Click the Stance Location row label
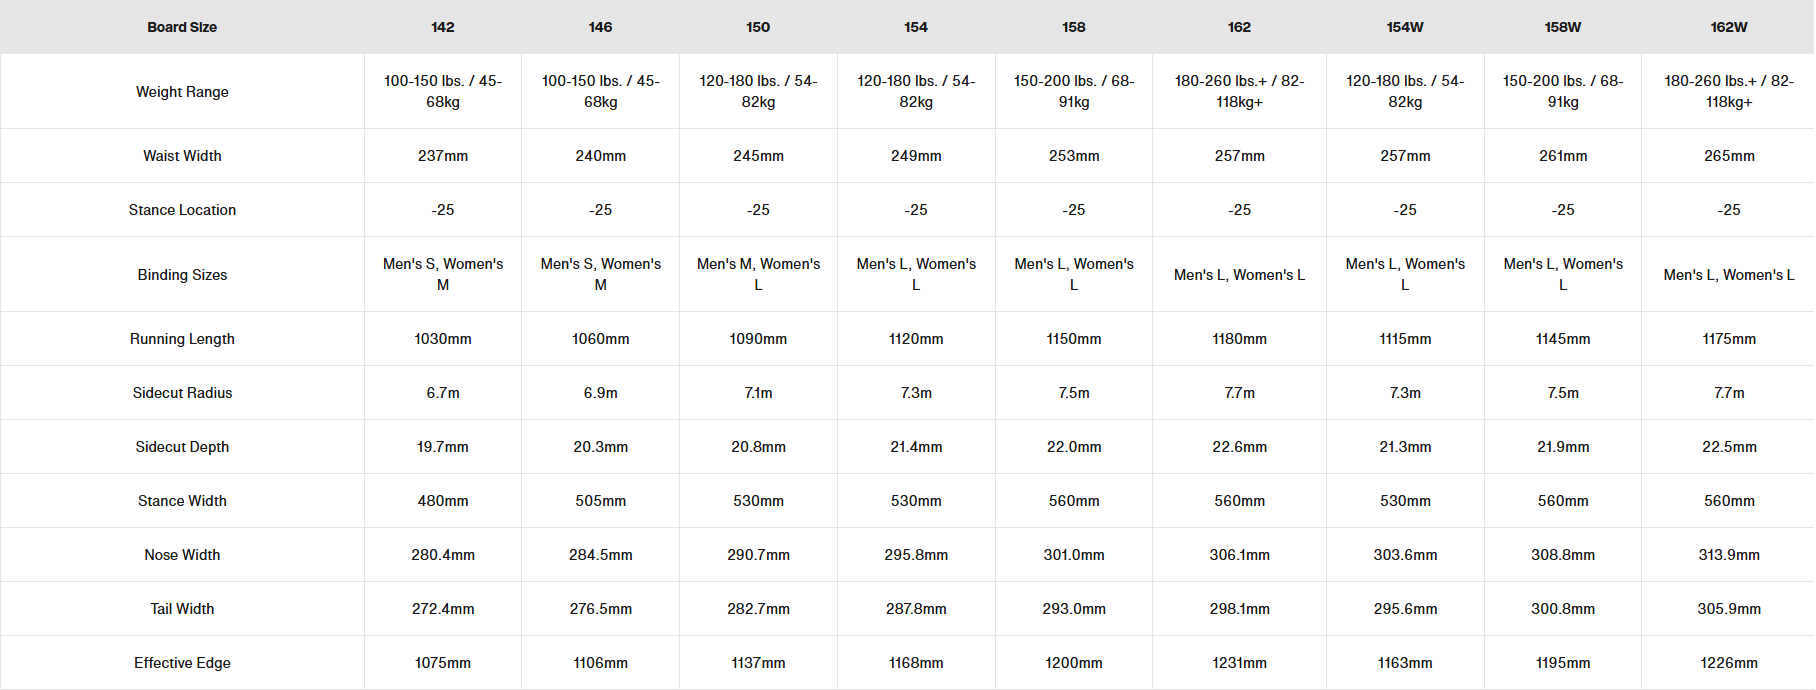 [182, 210]
